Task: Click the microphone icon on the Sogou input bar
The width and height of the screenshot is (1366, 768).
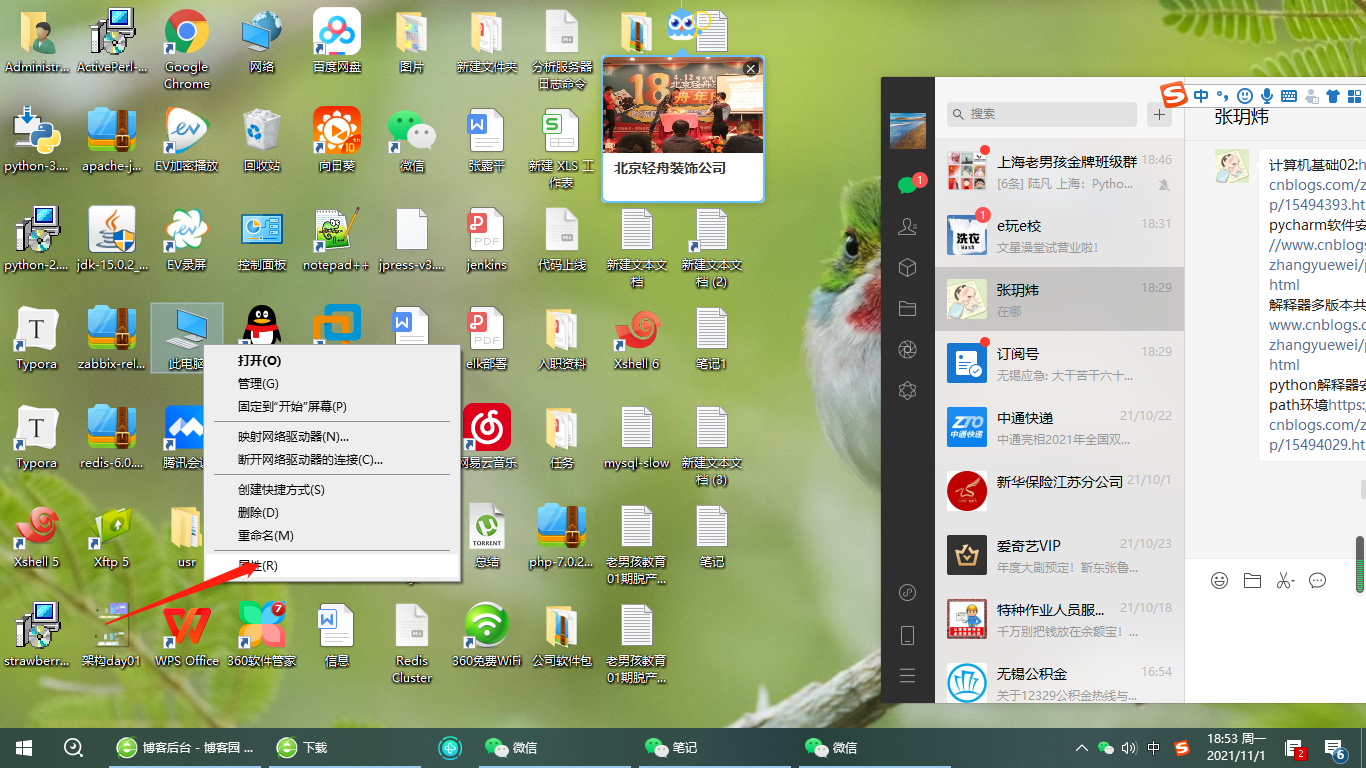Action: [1267, 95]
